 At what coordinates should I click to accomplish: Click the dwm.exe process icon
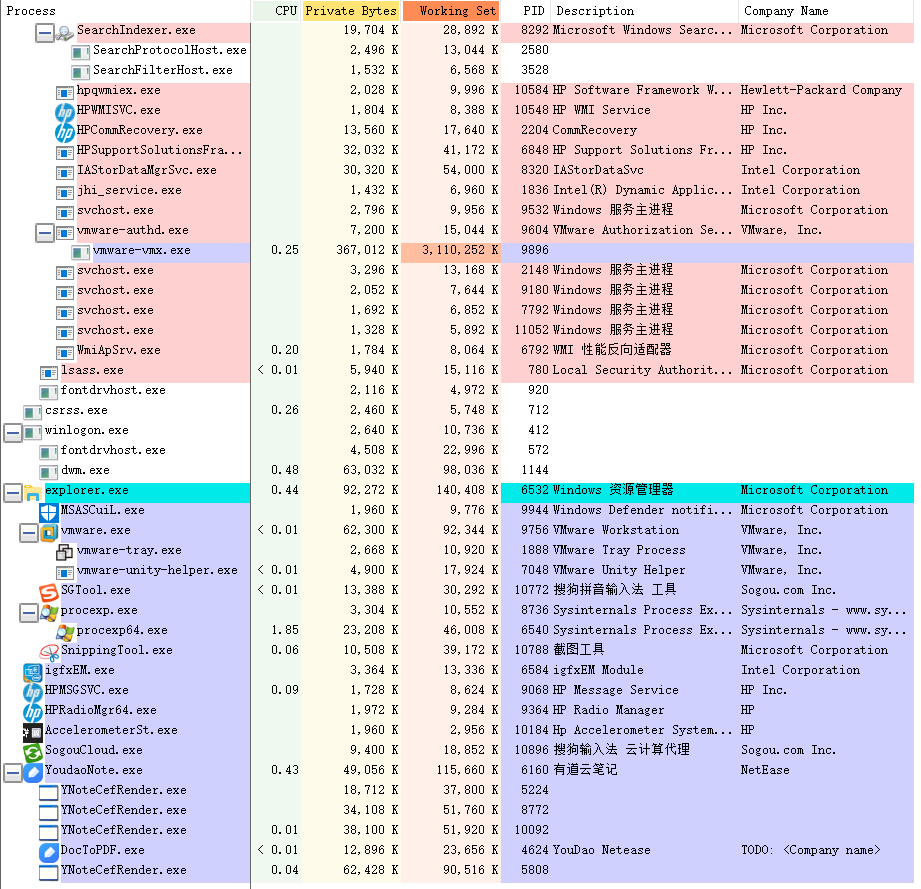tap(49, 472)
